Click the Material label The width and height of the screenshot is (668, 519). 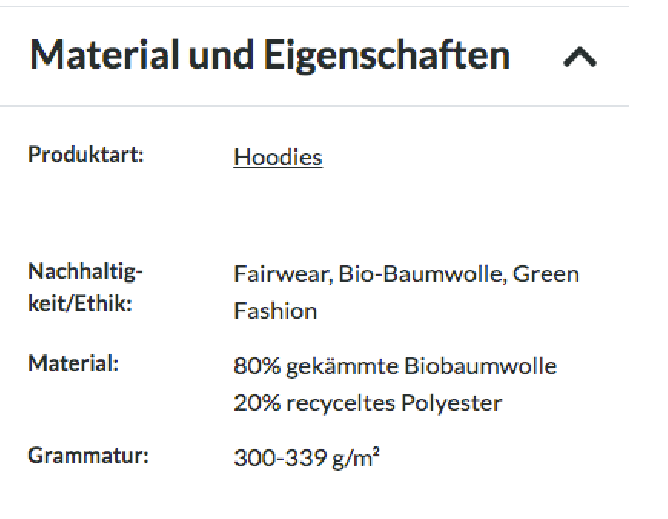click(73, 365)
